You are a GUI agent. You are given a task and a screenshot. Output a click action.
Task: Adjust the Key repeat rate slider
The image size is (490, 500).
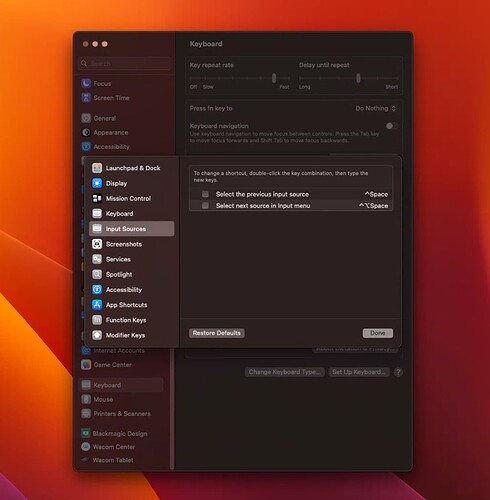click(274, 78)
